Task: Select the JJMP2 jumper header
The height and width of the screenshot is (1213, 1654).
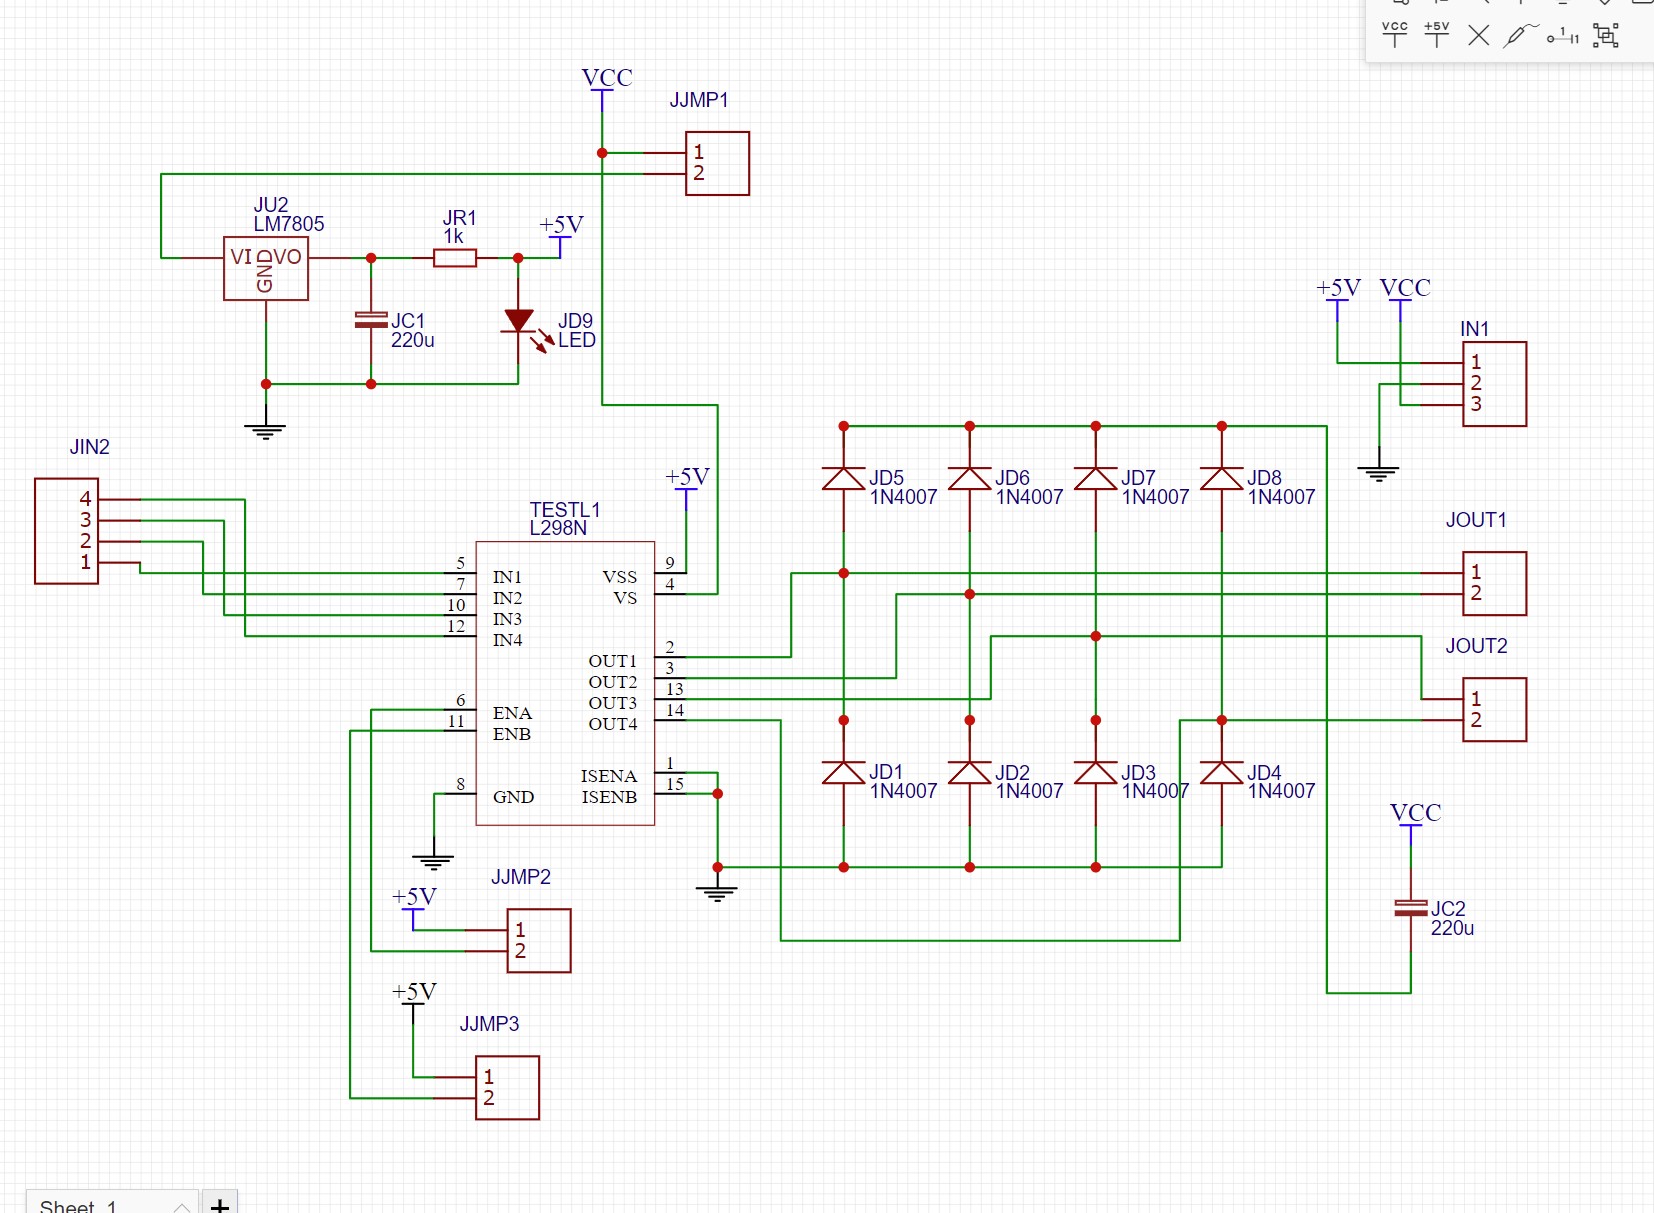Action: (539, 940)
